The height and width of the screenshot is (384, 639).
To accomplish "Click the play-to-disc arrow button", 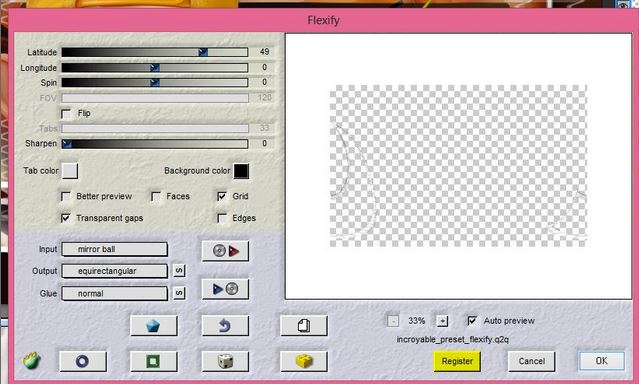I will coord(225,289).
